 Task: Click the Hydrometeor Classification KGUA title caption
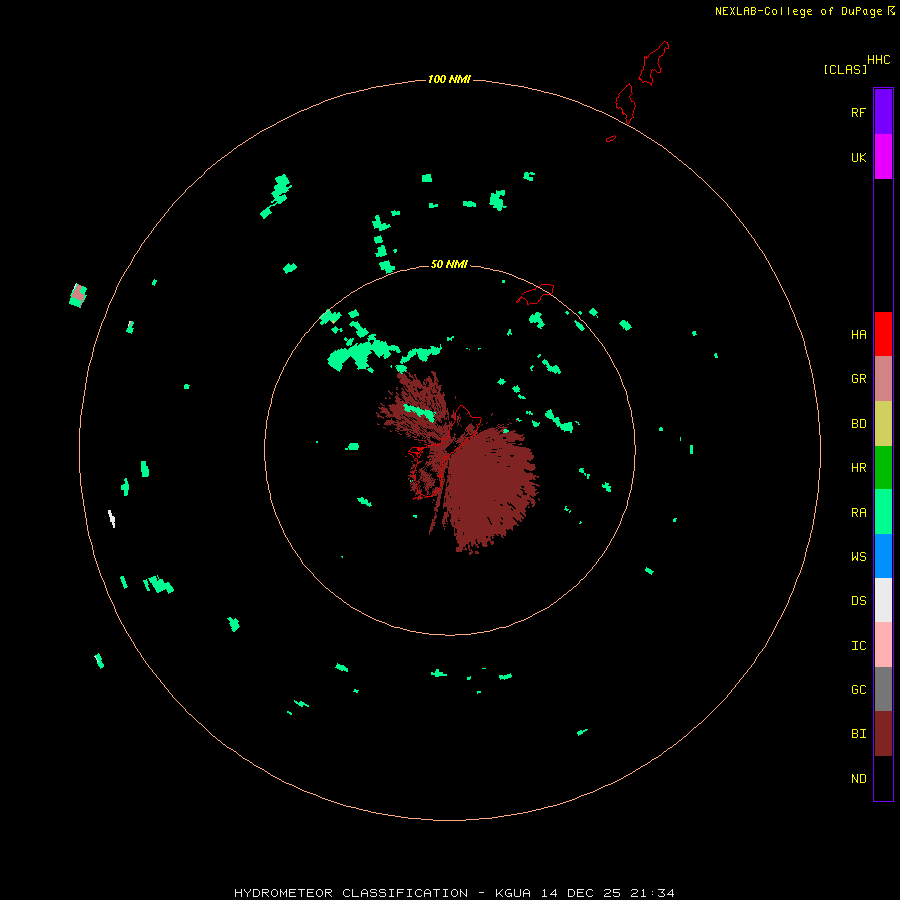click(x=454, y=893)
